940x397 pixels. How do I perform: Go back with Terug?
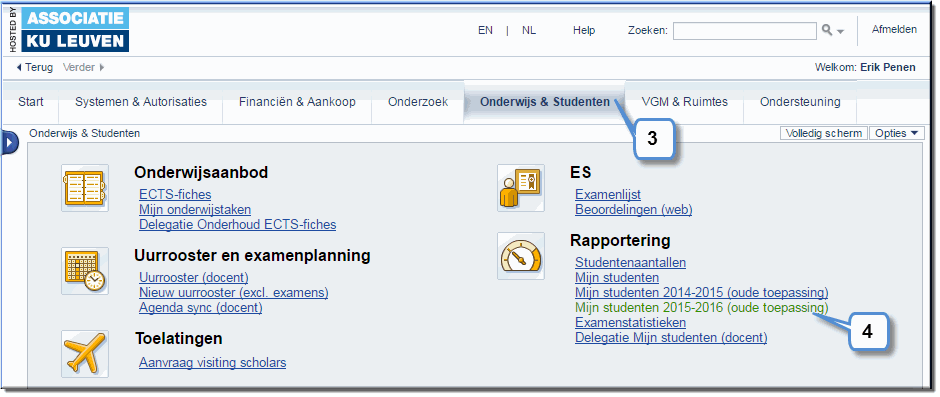coord(35,67)
